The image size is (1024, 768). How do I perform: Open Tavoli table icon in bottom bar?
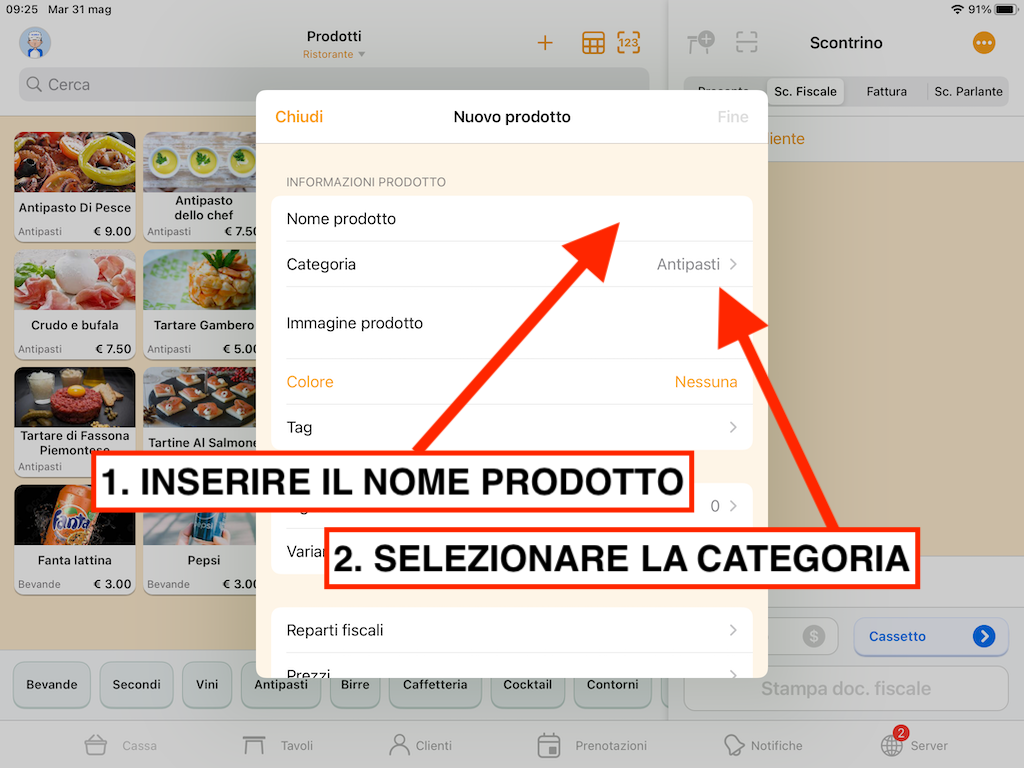coord(253,745)
